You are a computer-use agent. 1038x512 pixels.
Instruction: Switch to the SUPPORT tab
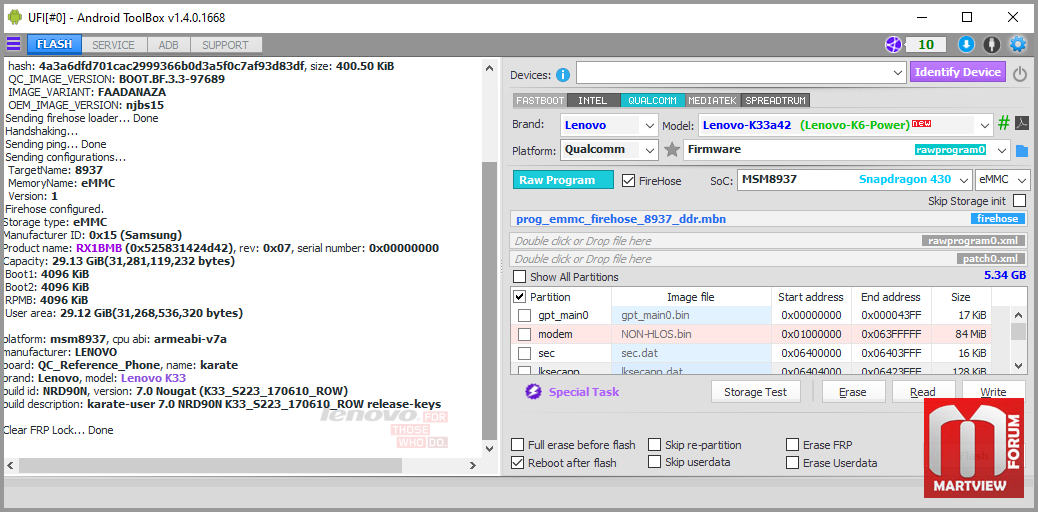tap(226, 45)
